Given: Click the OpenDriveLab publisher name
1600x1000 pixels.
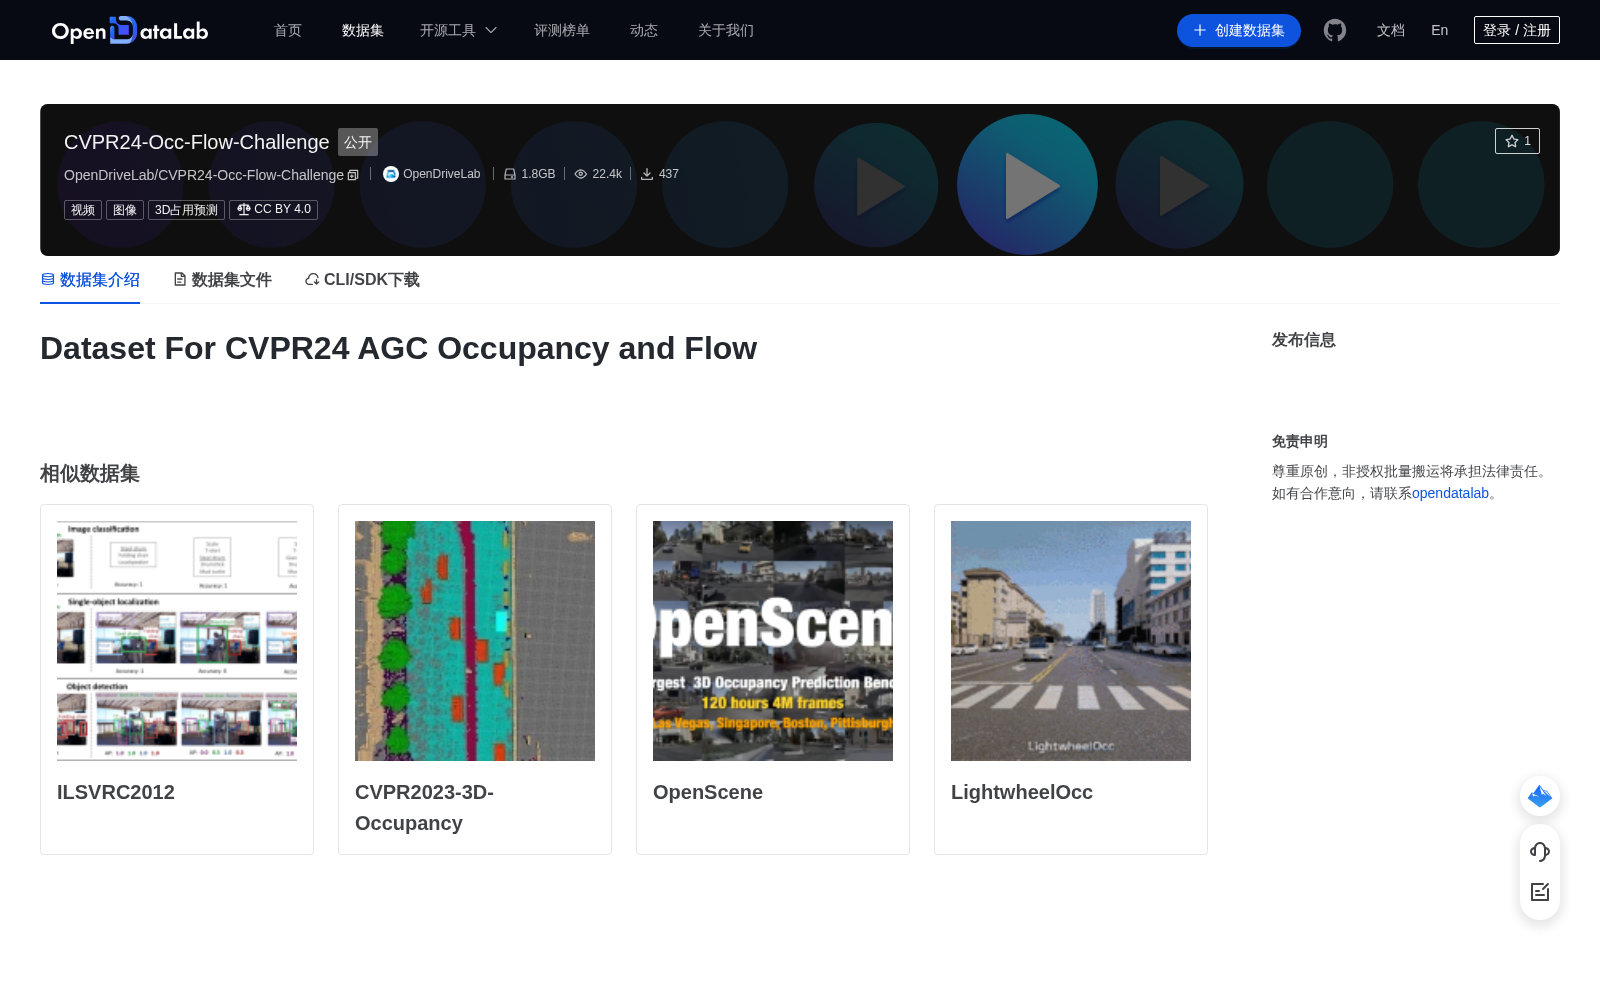Looking at the screenshot, I should click(x=442, y=174).
